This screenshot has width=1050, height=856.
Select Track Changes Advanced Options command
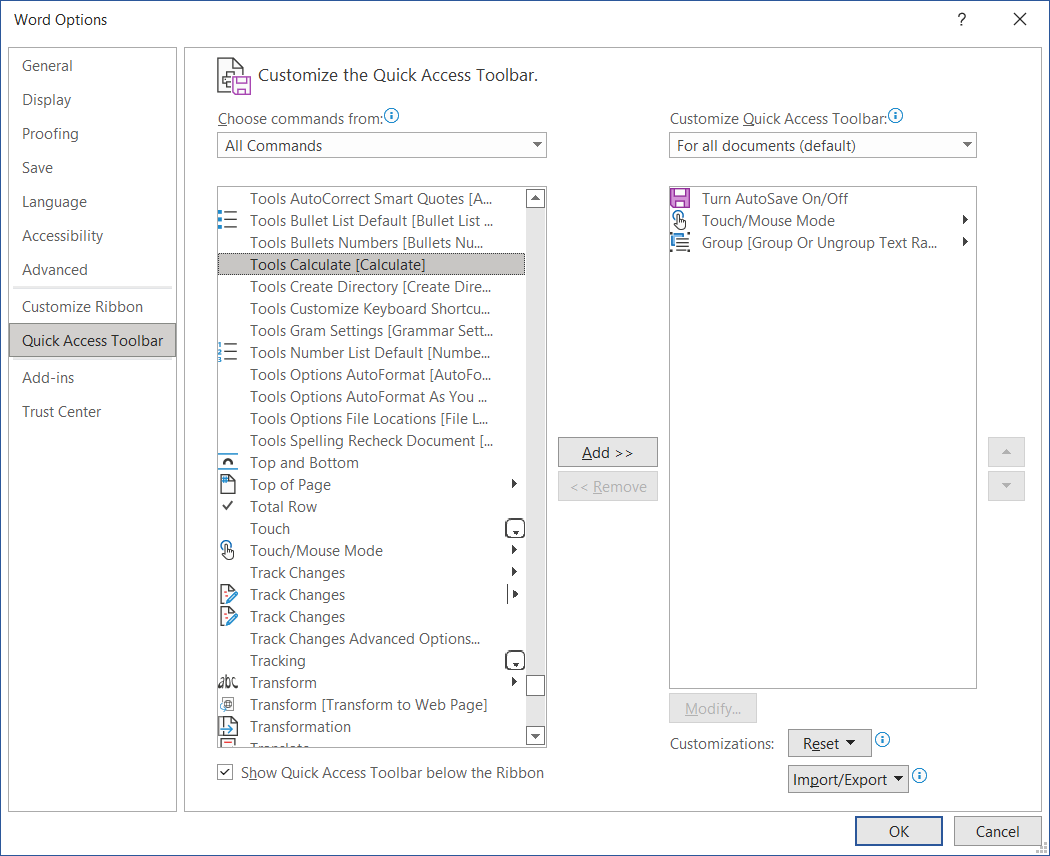click(x=371, y=639)
